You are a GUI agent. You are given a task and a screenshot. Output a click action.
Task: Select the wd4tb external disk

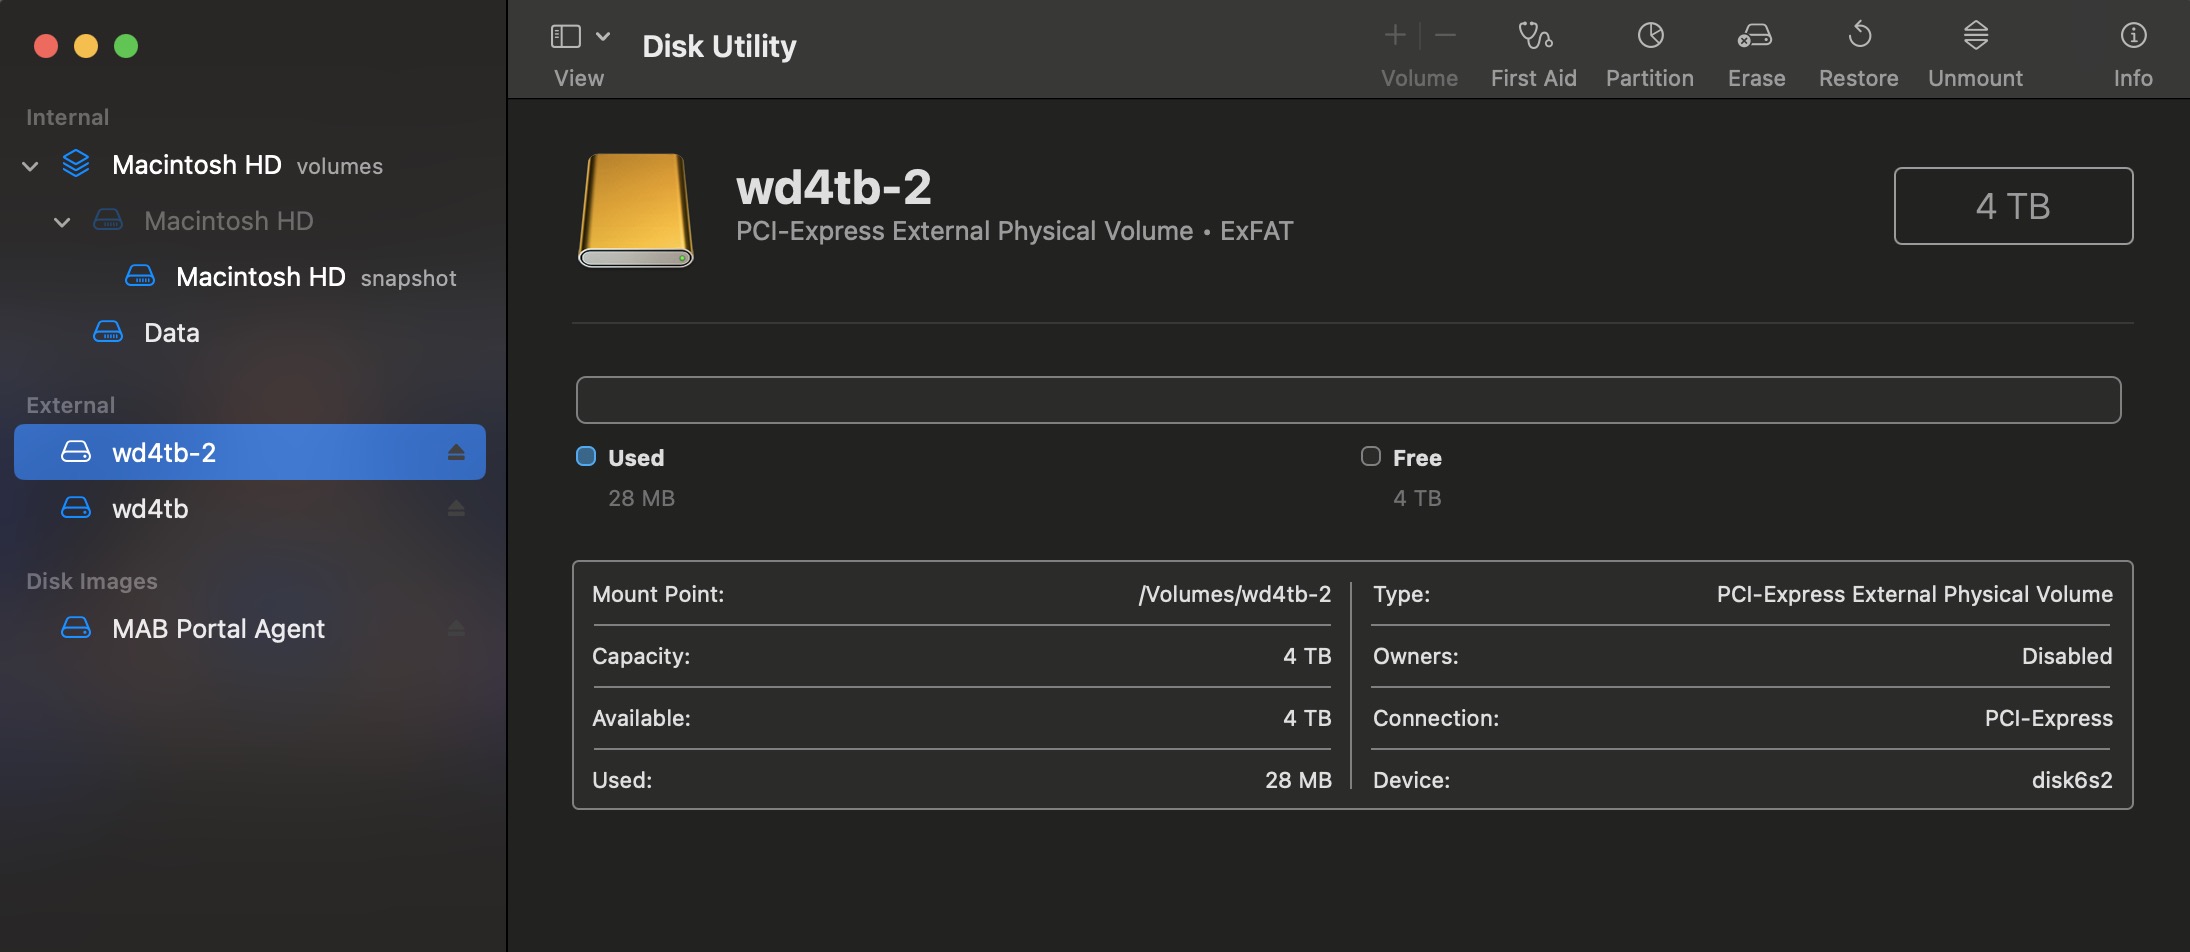[x=150, y=509]
